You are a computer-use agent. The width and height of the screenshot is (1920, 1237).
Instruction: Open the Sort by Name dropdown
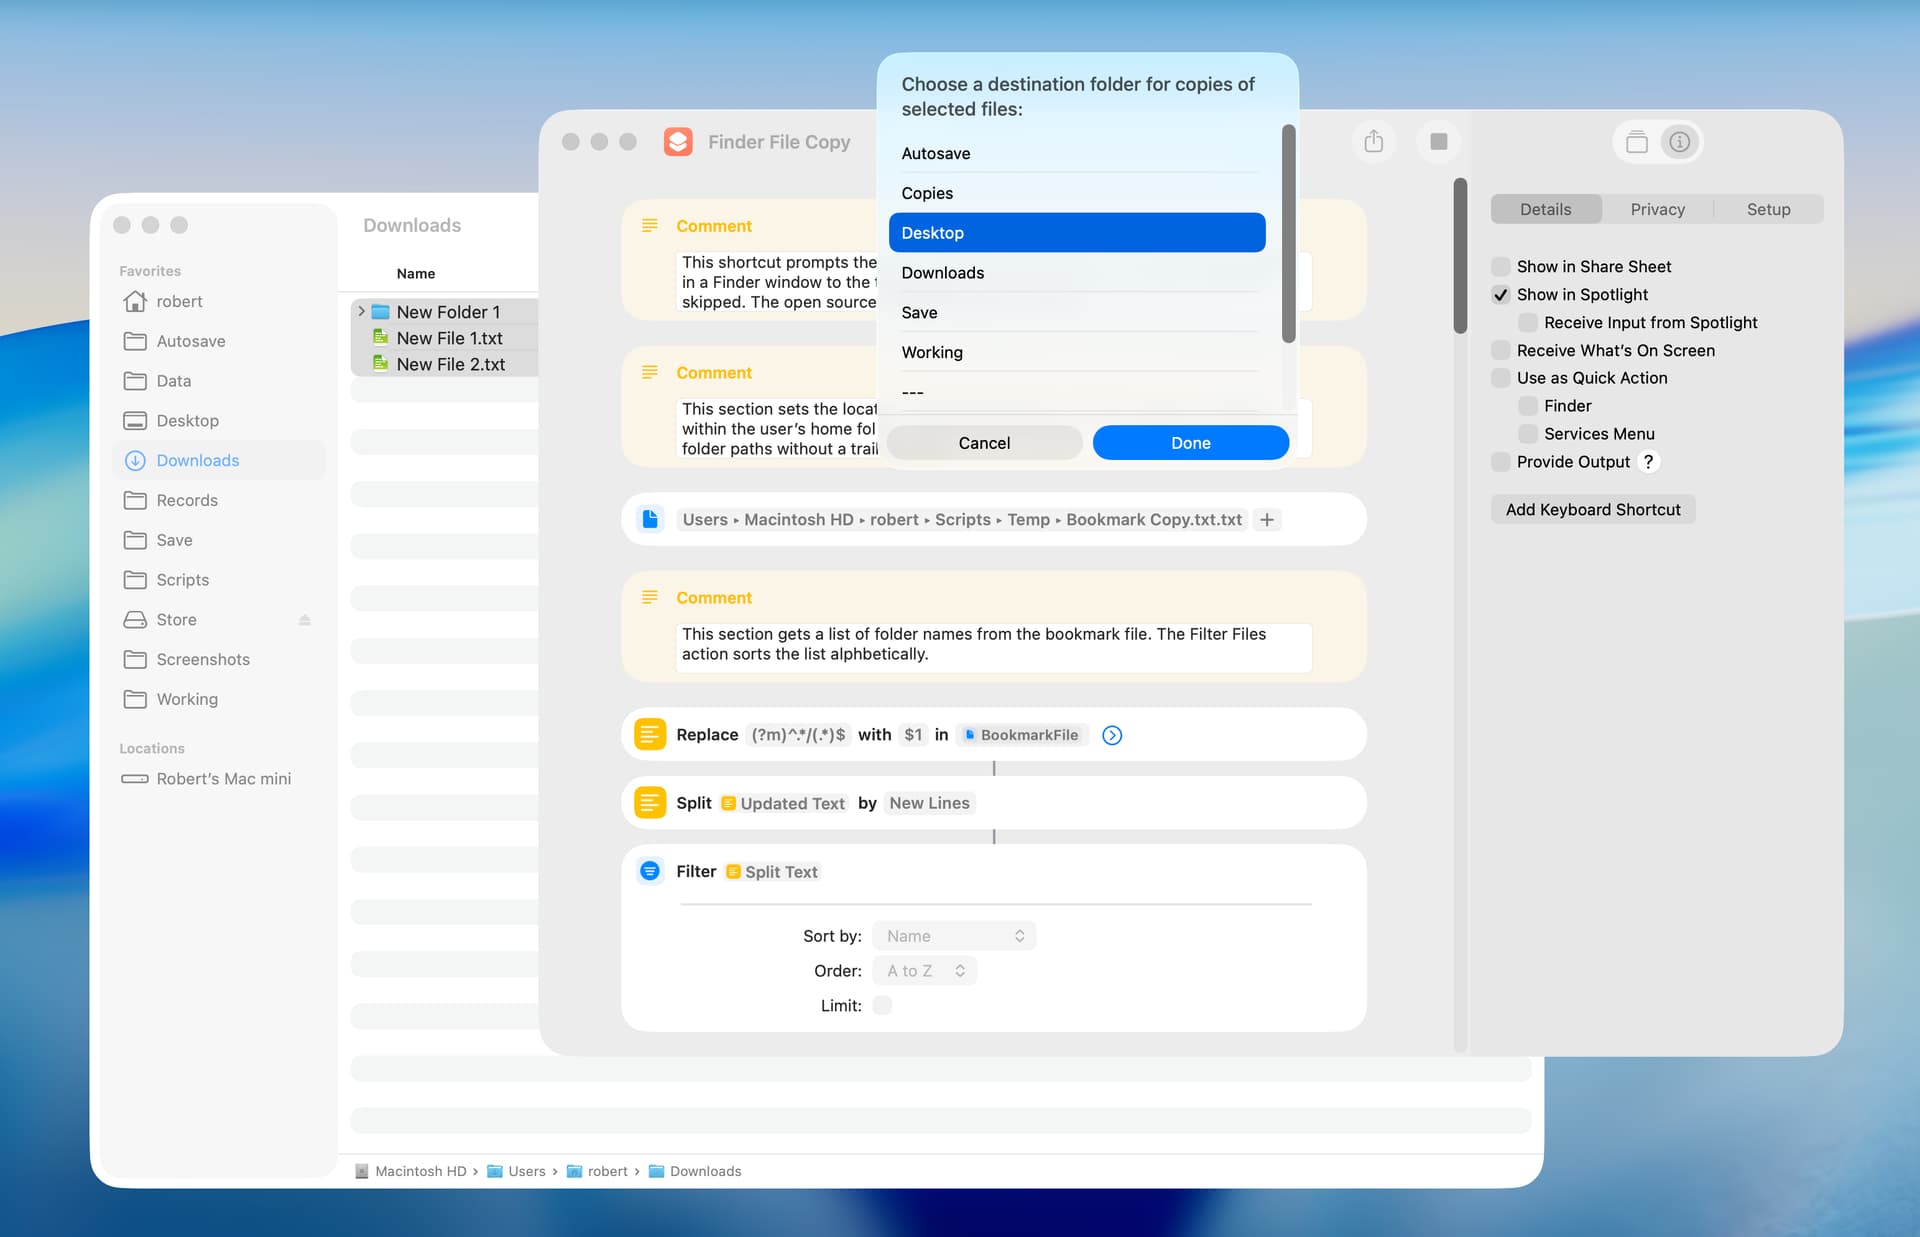(x=954, y=936)
